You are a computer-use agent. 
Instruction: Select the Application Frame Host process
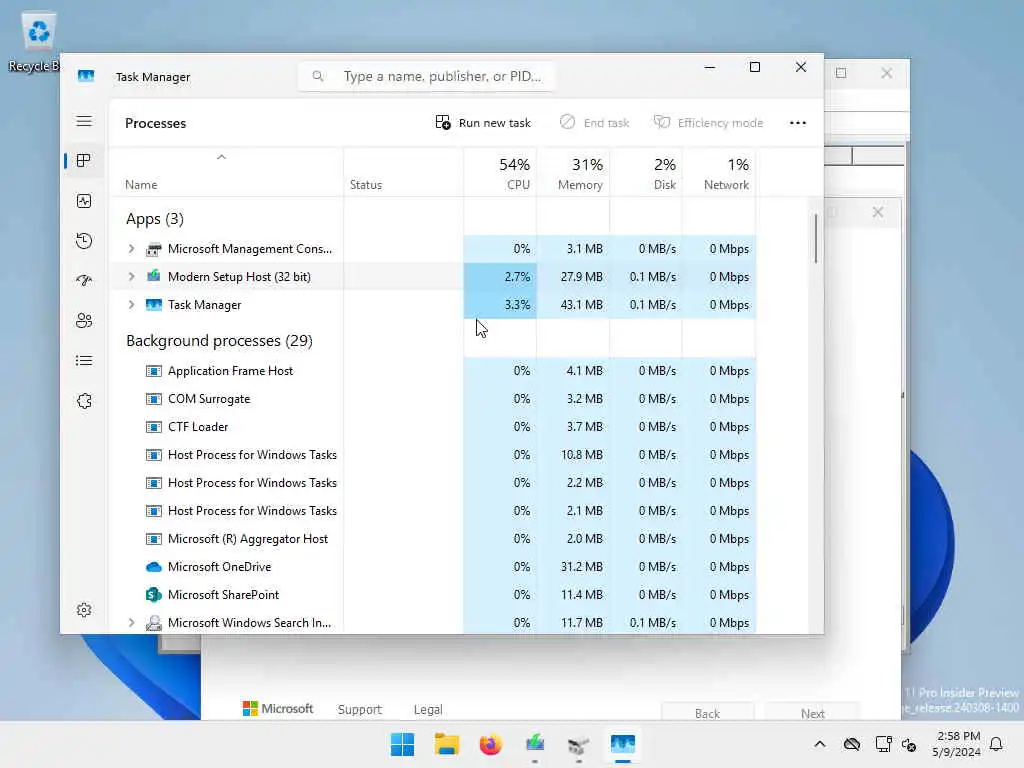pyautogui.click(x=230, y=371)
